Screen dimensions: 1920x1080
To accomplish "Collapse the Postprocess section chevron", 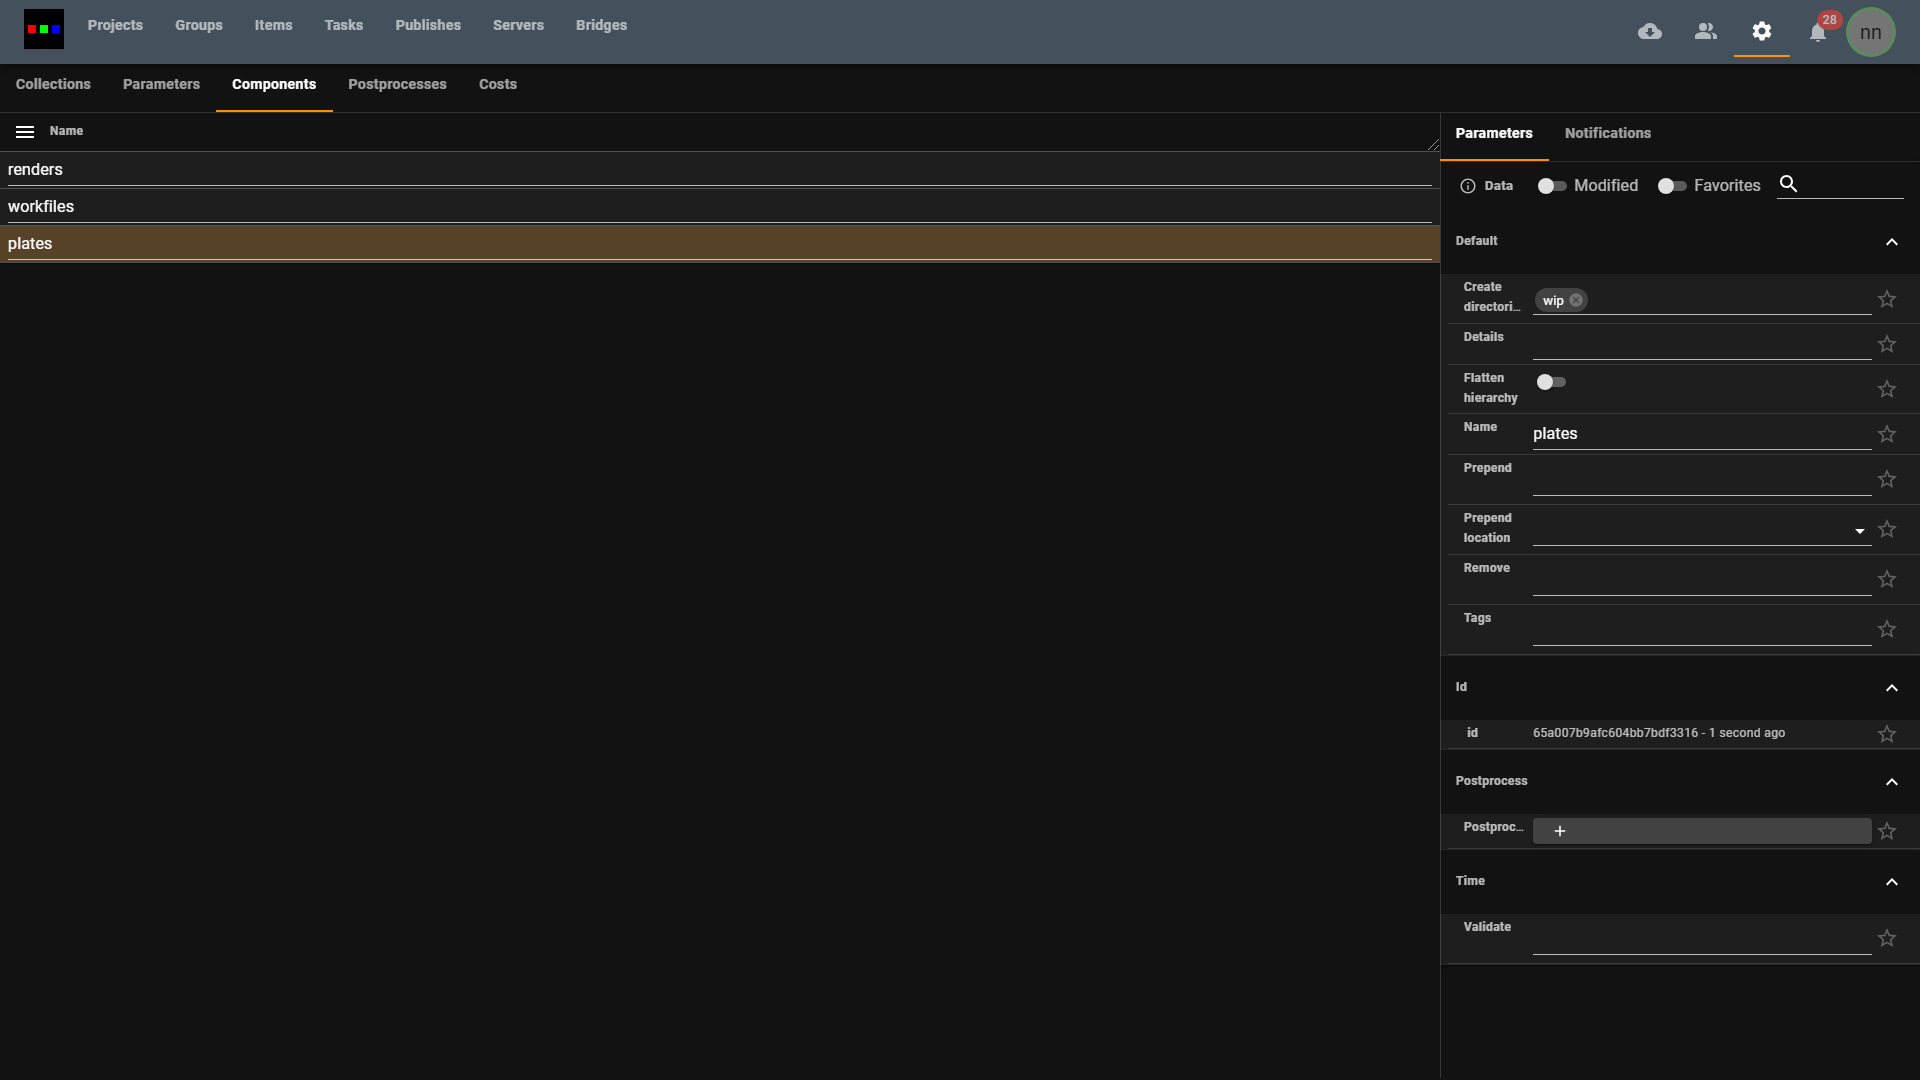I will pos(1891,782).
